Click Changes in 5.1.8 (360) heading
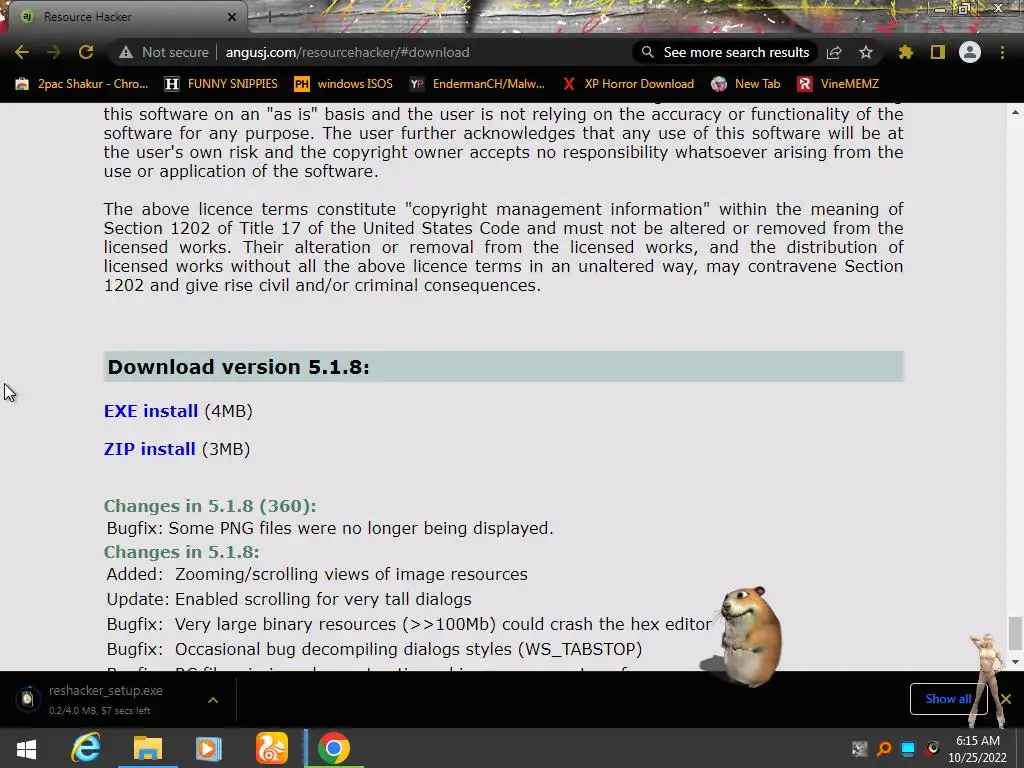1024x768 pixels. click(210, 506)
